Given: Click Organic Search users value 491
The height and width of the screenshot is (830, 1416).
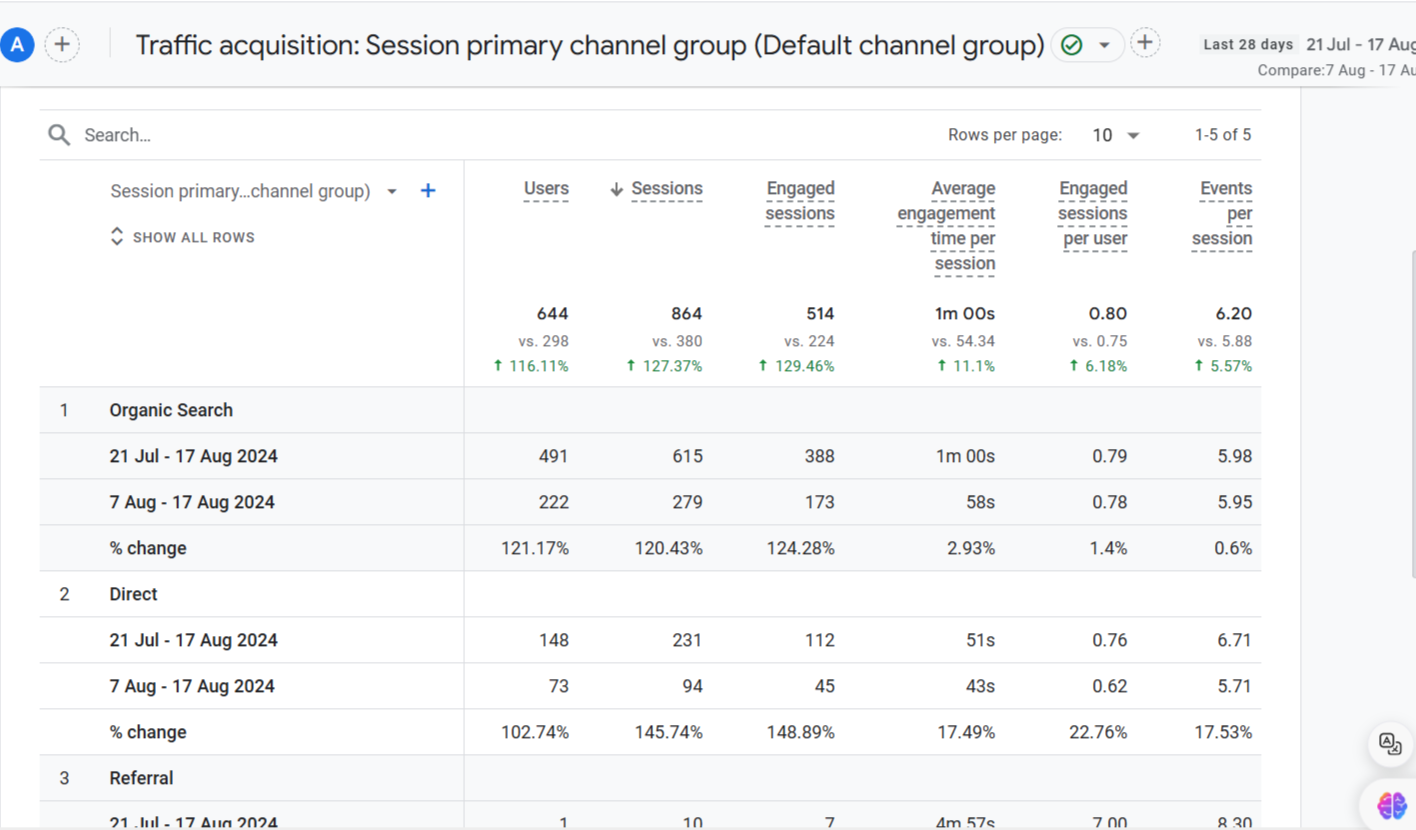Looking at the screenshot, I should coord(553,456).
